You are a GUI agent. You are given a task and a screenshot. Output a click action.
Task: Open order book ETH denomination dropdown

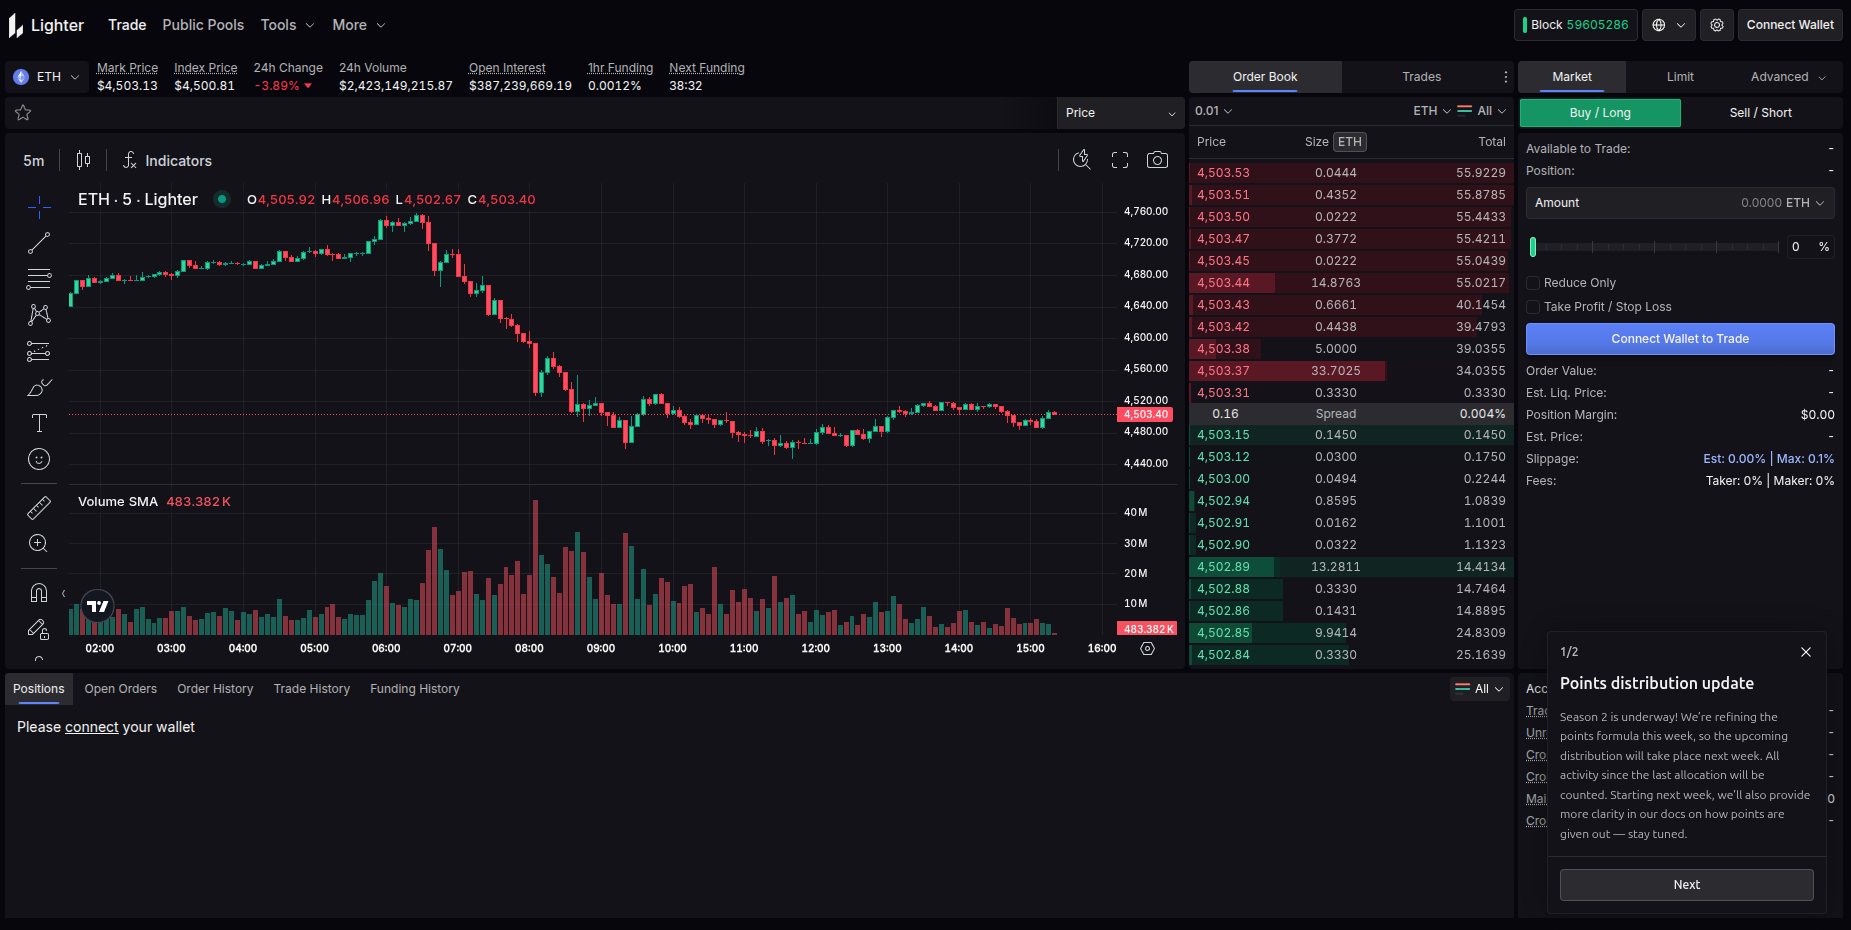click(x=1432, y=111)
